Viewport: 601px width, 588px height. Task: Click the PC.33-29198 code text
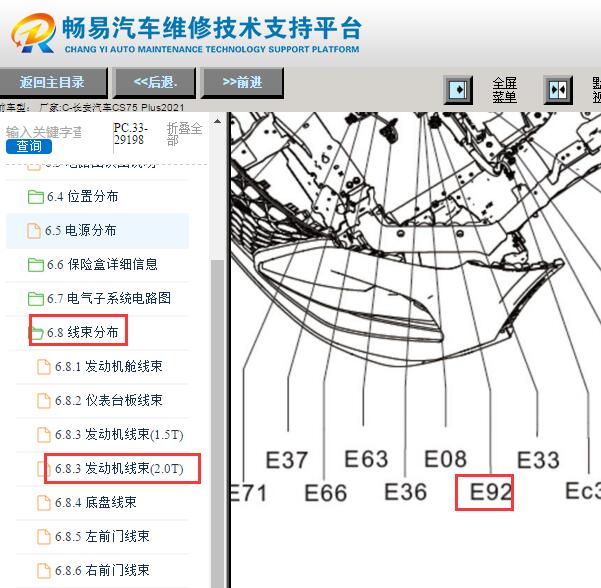(131, 133)
